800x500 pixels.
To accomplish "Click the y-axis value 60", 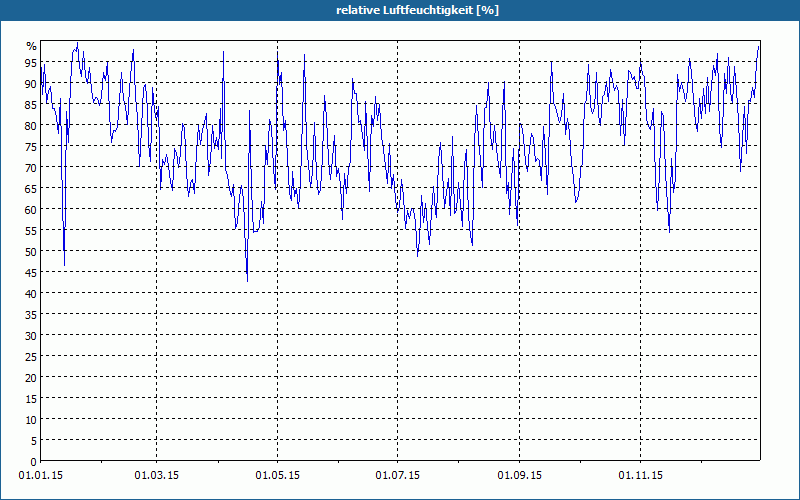I will click(31, 210).
